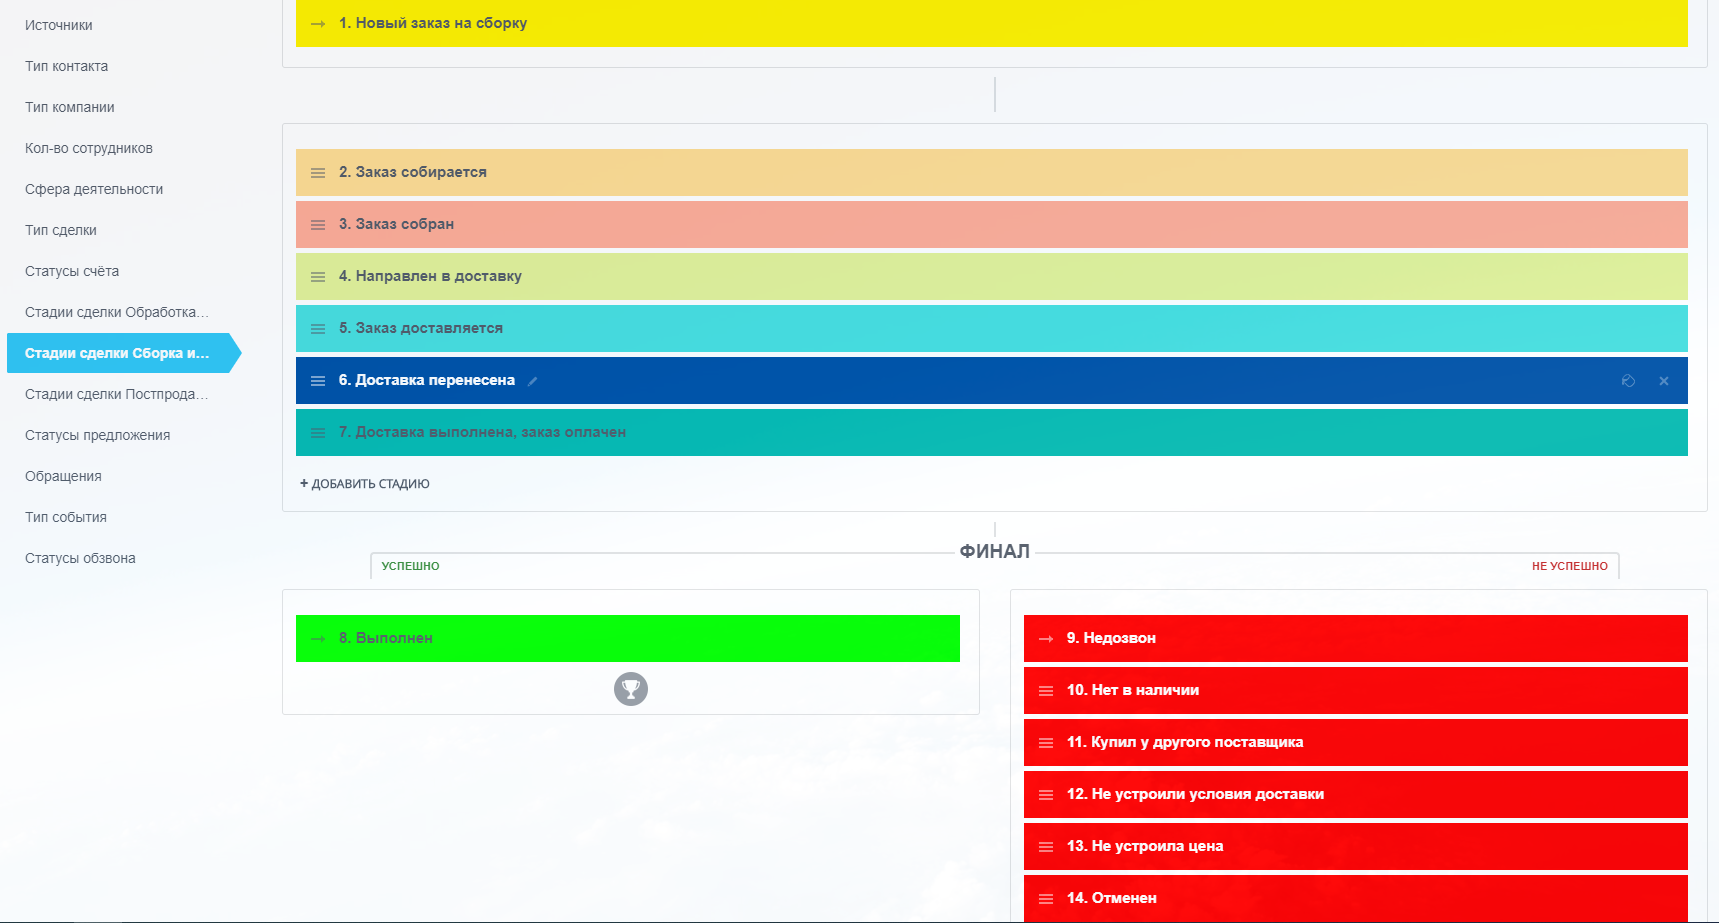The height and width of the screenshot is (923, 1719).
Task: Select 'Статусы счёта' in the left menu
Action: pos(72,271)
